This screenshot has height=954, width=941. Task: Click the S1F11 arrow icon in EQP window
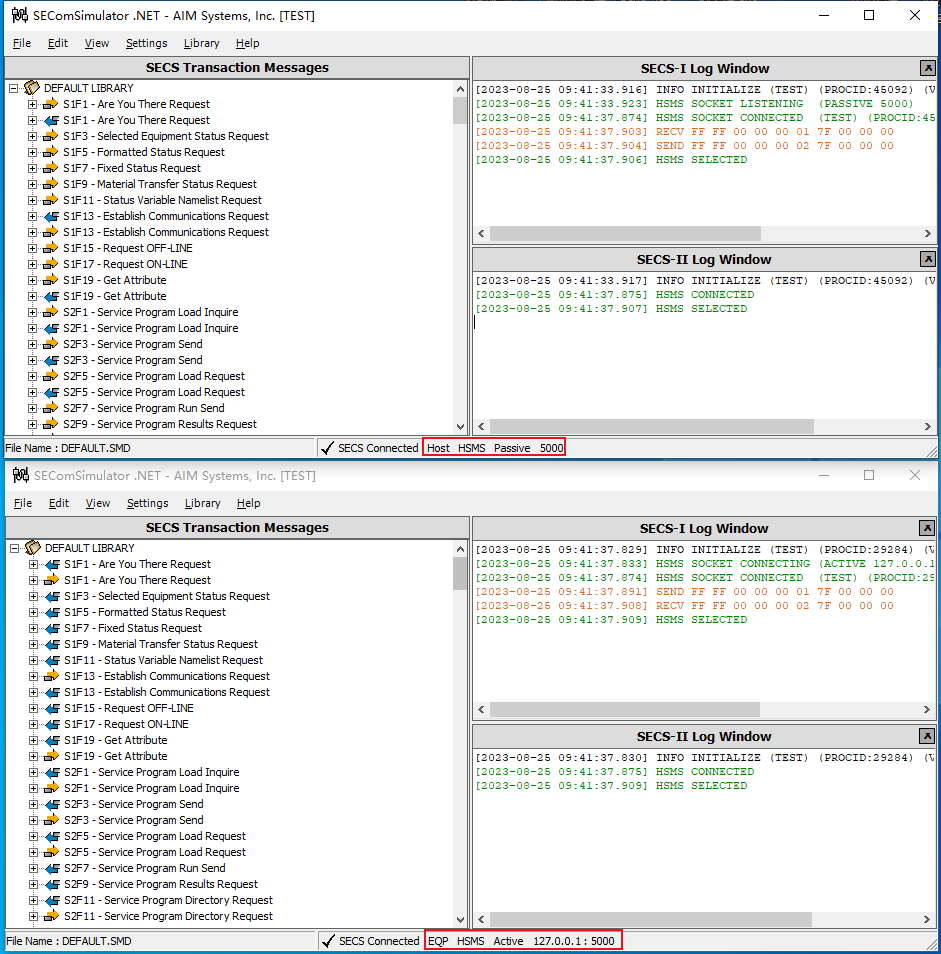coord(52,660)
